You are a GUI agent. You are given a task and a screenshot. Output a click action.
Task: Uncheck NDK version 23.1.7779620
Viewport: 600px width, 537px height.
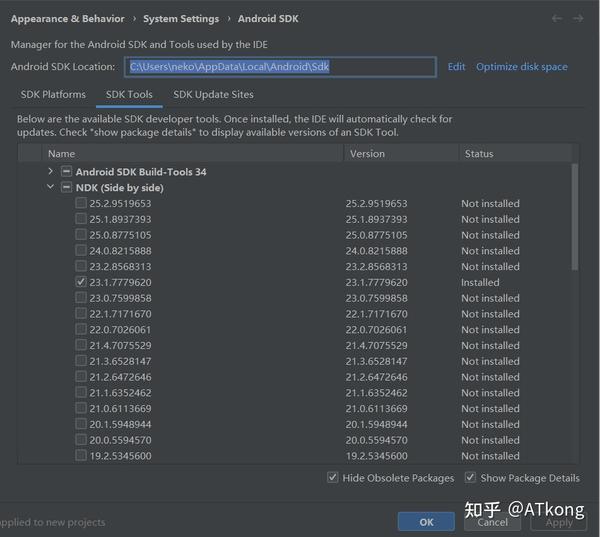(81, 283)
